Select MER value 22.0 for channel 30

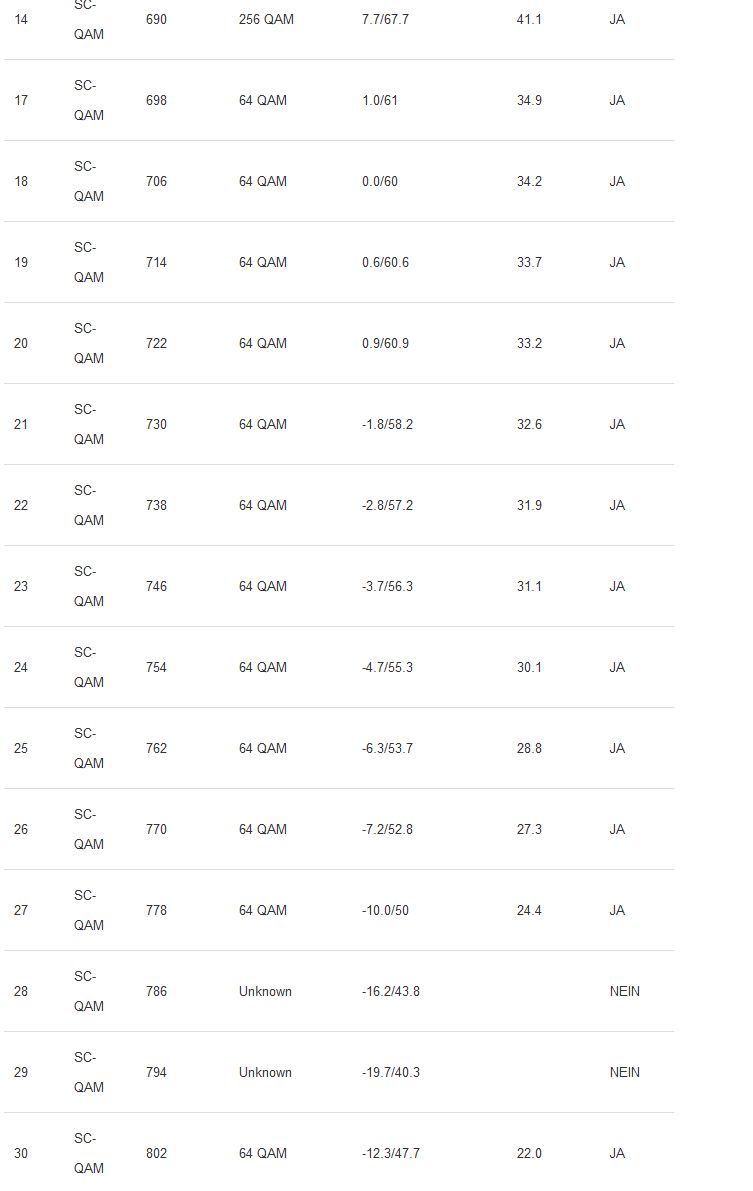pos(529,1153)
